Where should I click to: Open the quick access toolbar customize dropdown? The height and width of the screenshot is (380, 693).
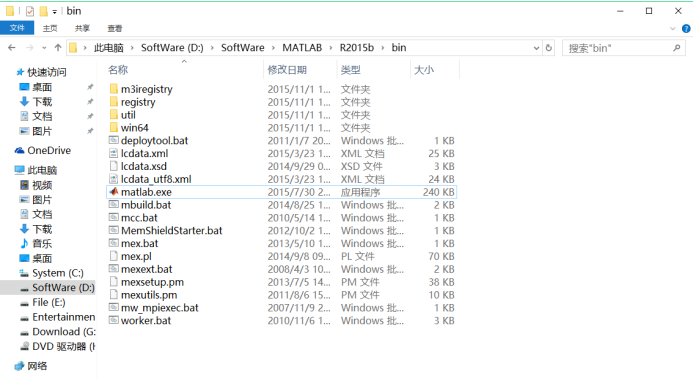[54, 12]
